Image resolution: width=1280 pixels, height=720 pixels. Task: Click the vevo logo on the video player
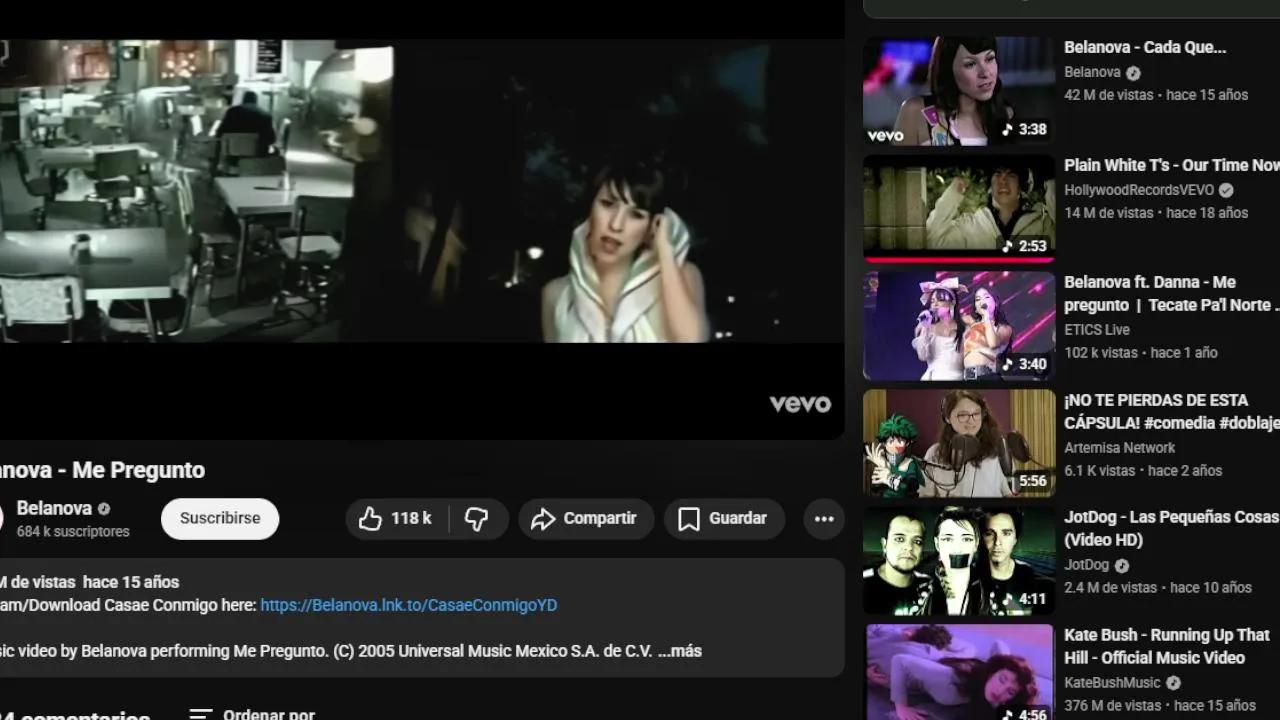click(800, 404)
